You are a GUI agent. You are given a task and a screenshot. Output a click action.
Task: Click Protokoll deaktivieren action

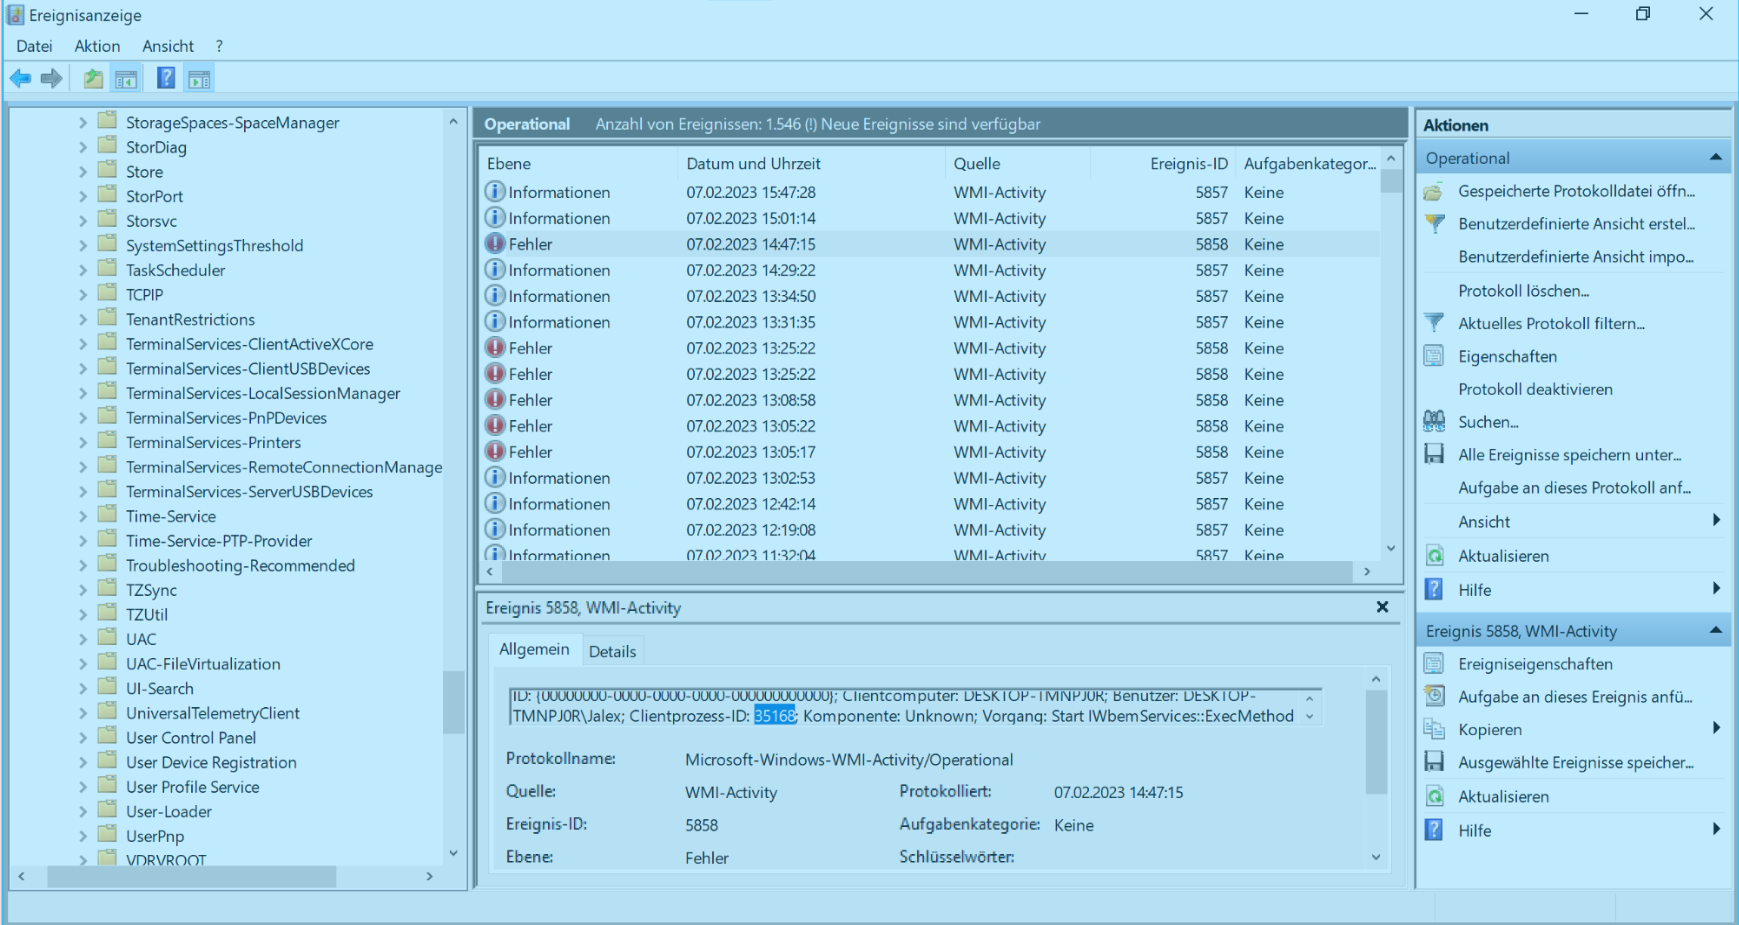point(1535,389)
